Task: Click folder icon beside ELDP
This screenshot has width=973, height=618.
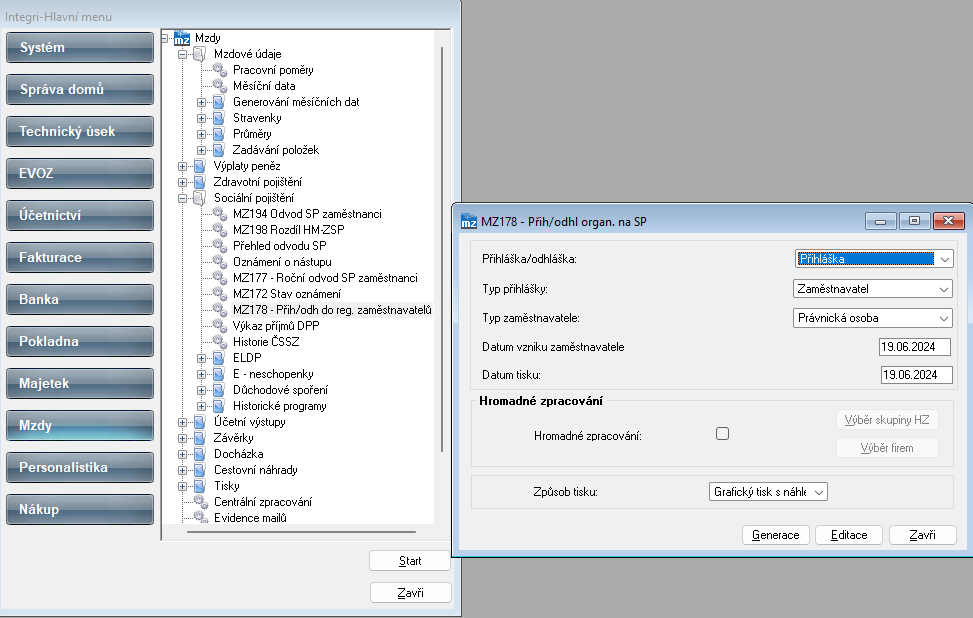Action: coord(218,358)
